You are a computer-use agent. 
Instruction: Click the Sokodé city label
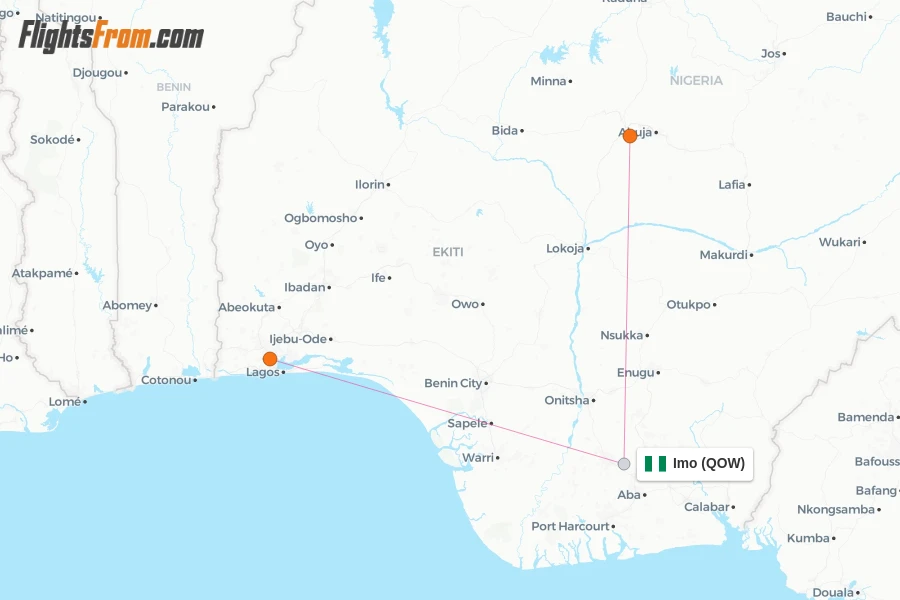[52, 140]
